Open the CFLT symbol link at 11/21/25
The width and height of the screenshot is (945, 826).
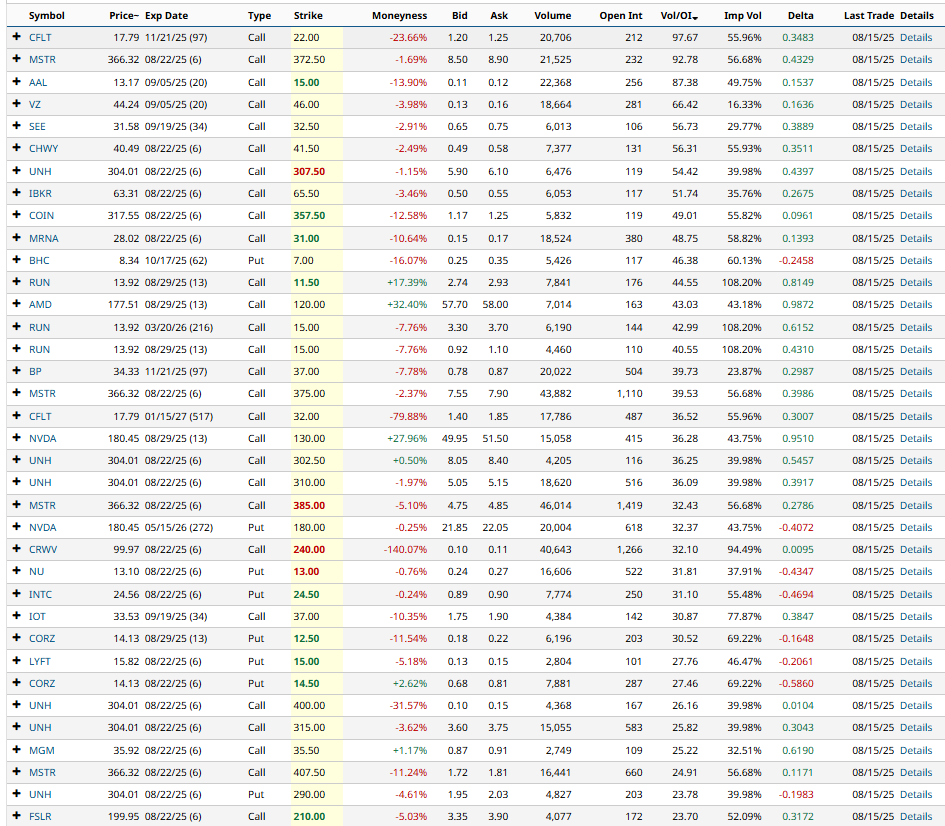coord(40,37)
